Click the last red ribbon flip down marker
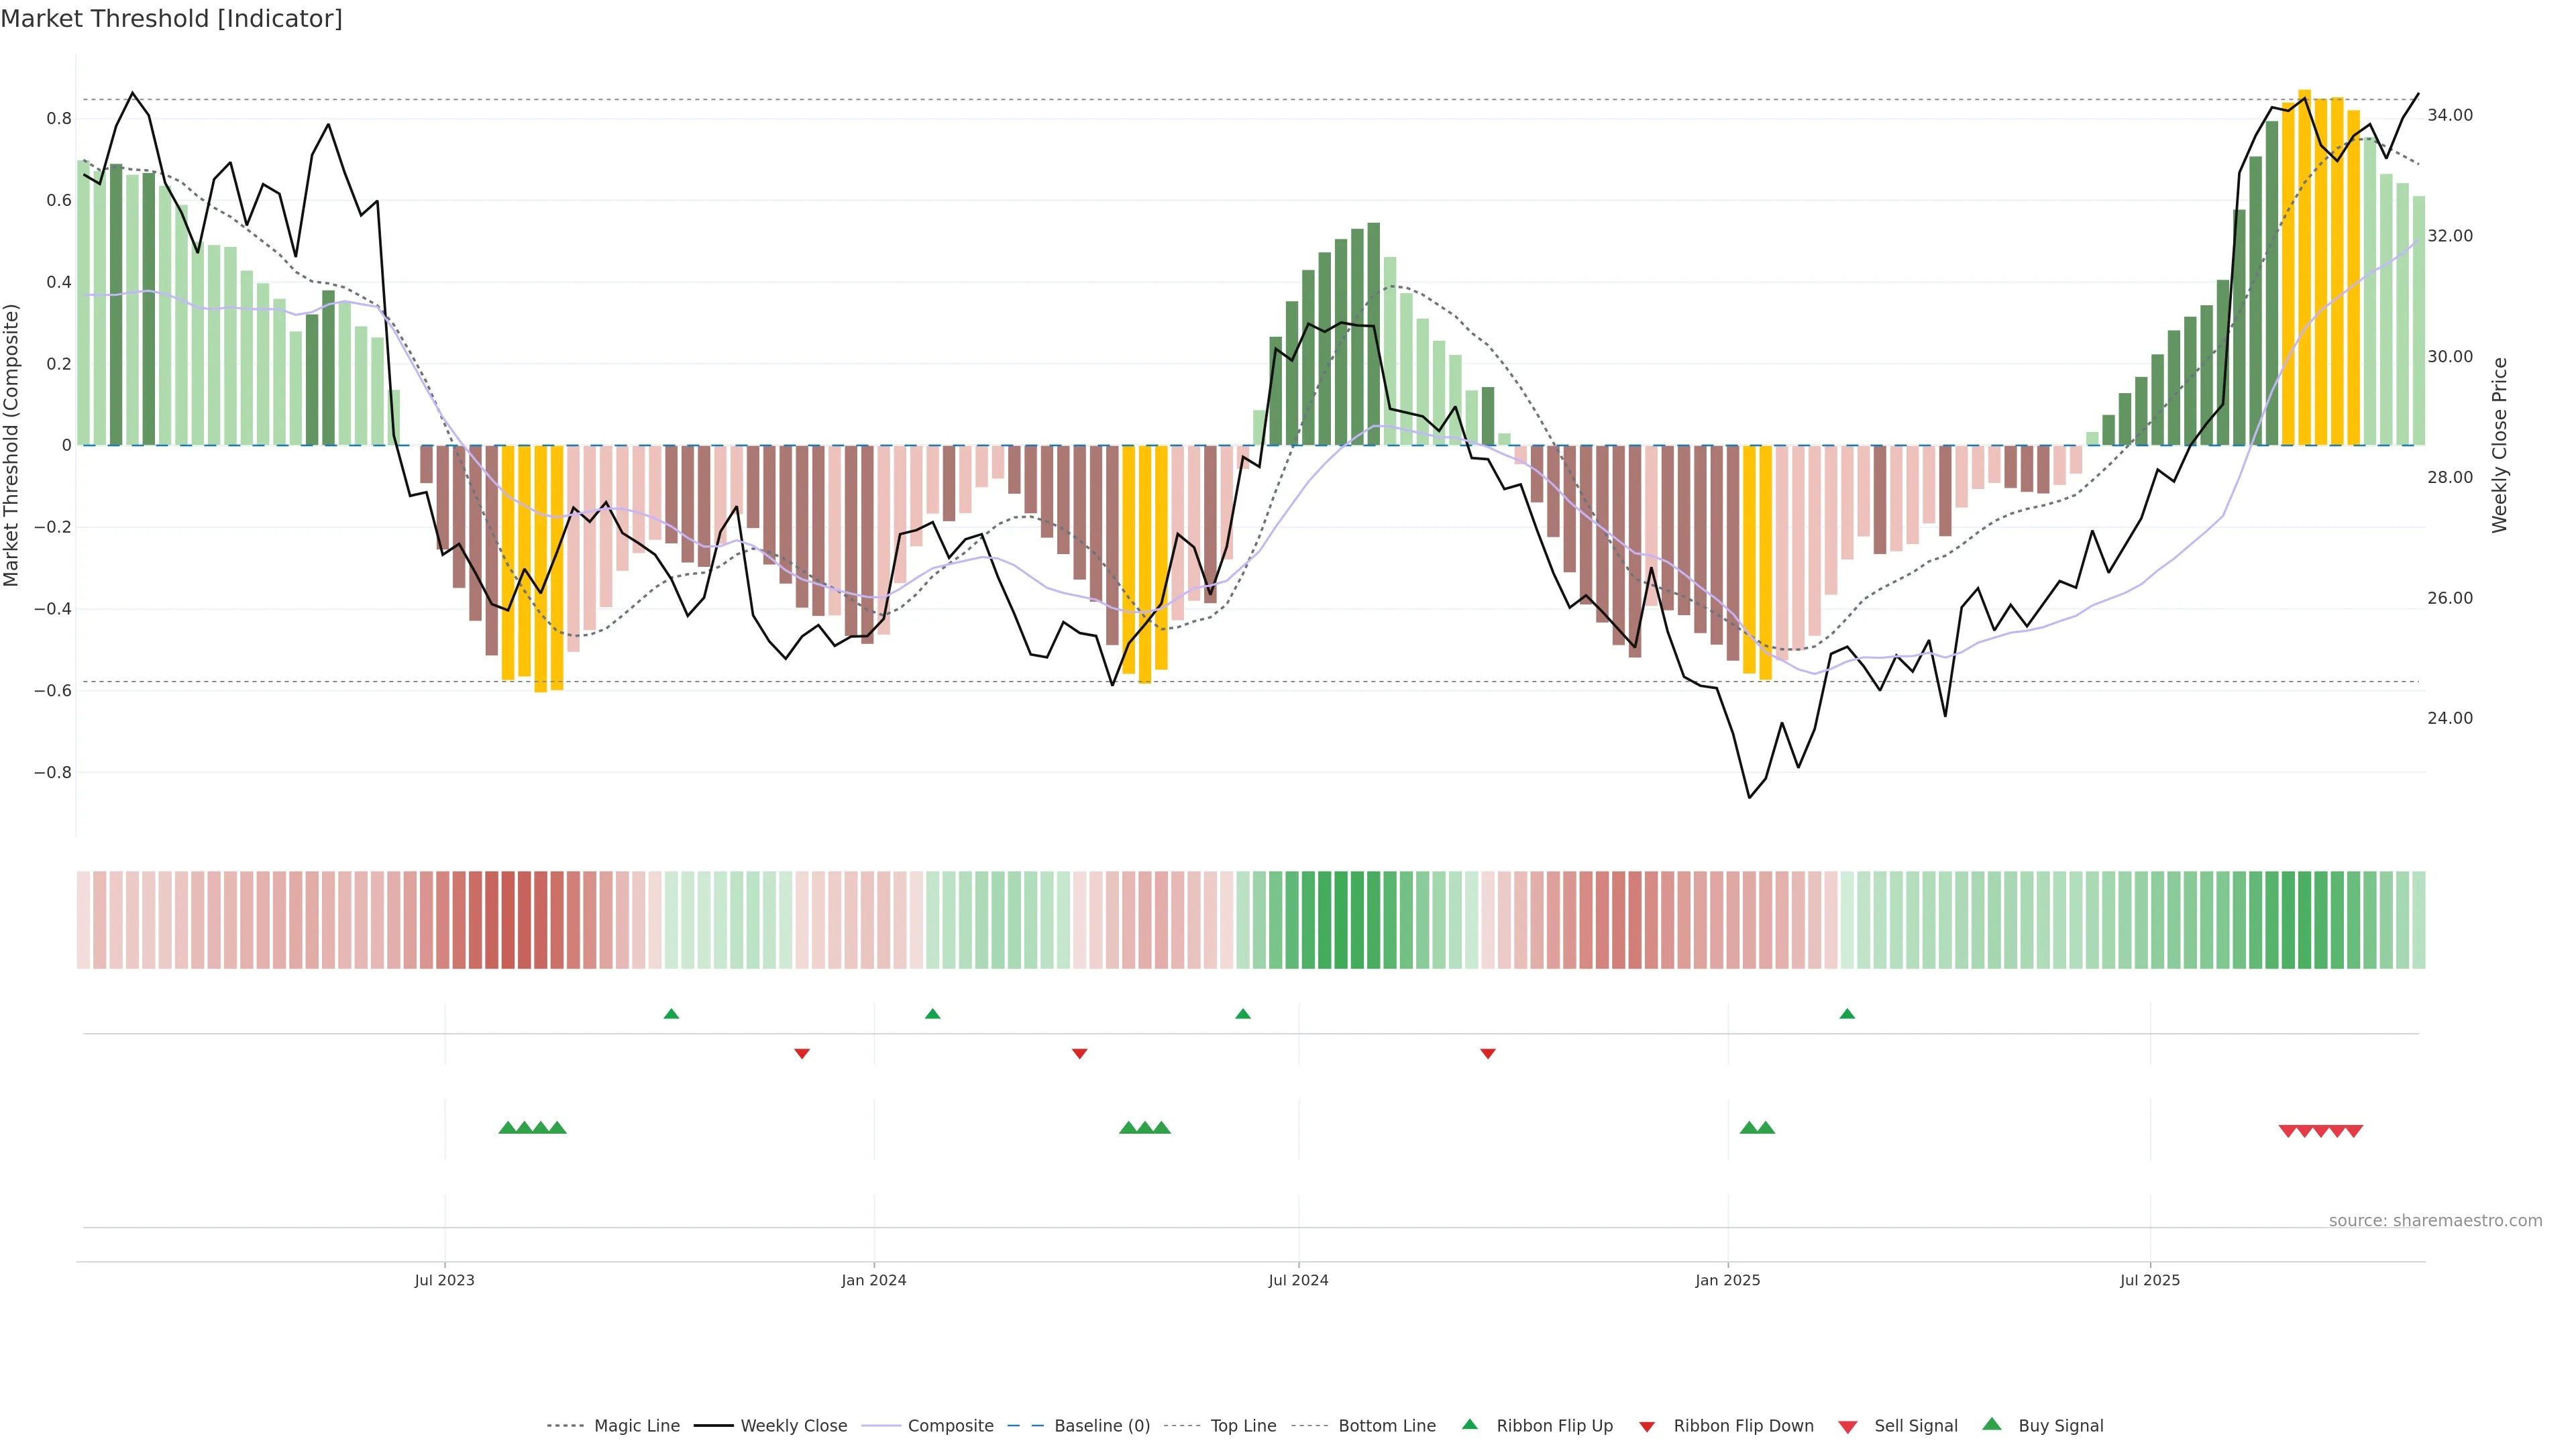This screenshot has height=1449, width=2576. pyautogui.click(x=1487, y=1053)
